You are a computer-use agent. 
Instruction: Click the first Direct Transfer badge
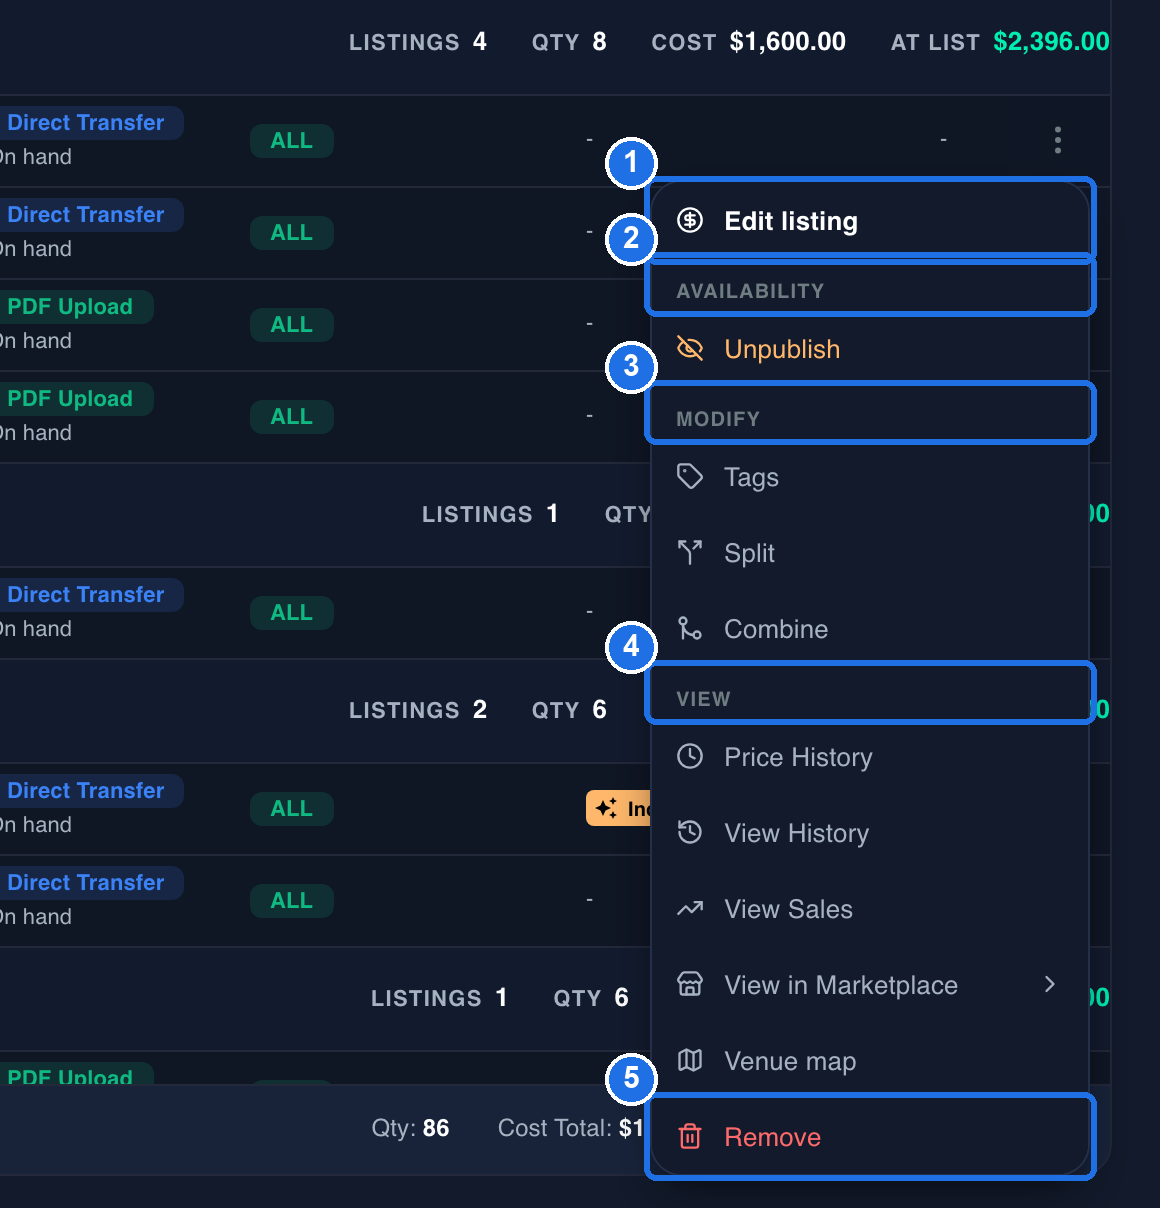[90, 122]
